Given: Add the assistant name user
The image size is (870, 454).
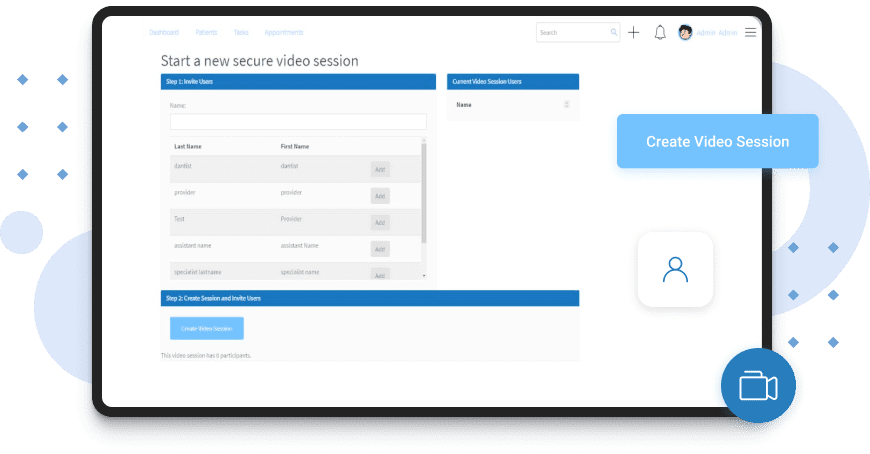Looking at the screenshot, I should [x=380, y=249].
